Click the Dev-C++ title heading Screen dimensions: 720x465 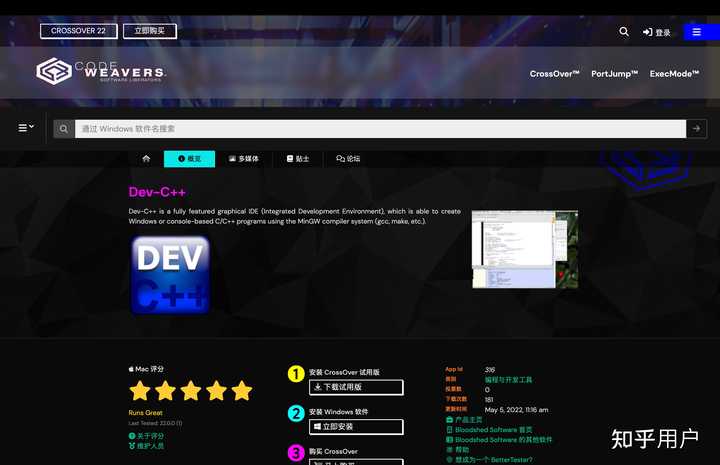tap(157, 192)
